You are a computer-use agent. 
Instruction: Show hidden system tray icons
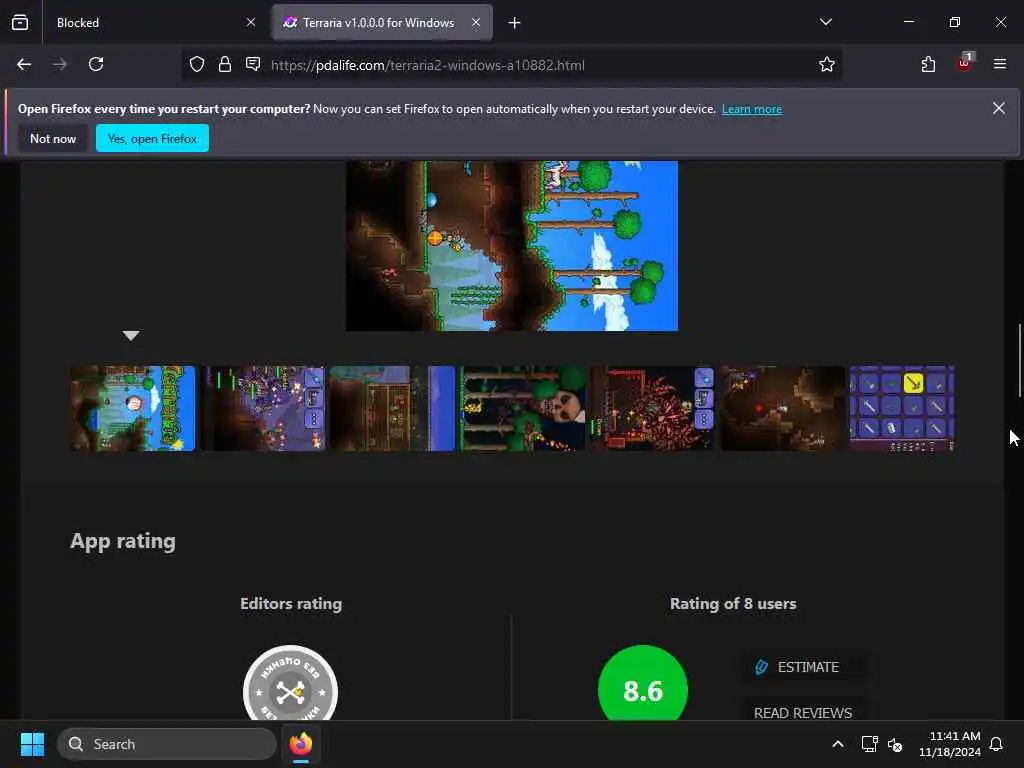(838, 744)
